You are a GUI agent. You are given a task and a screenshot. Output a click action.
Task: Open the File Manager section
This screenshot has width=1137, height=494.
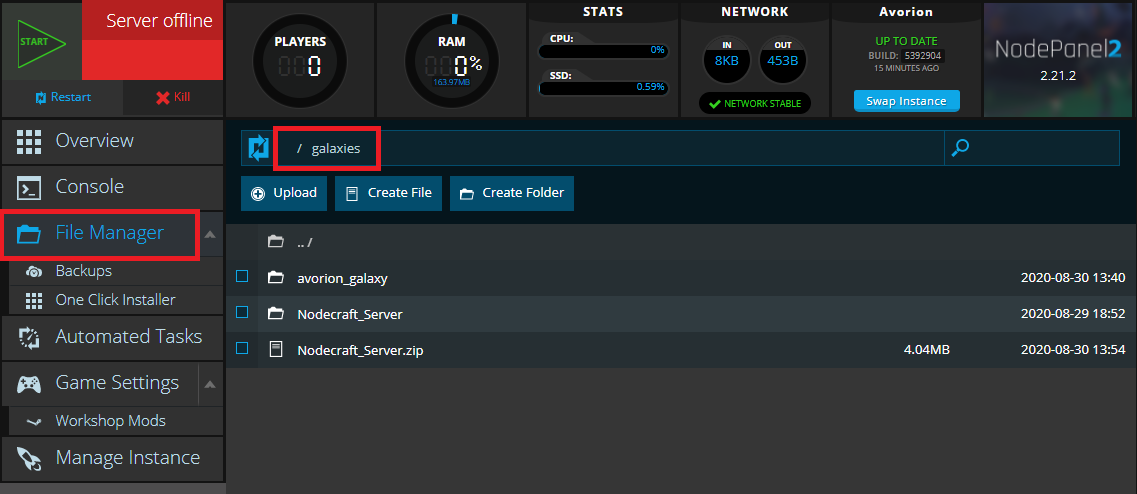[100, 233]
